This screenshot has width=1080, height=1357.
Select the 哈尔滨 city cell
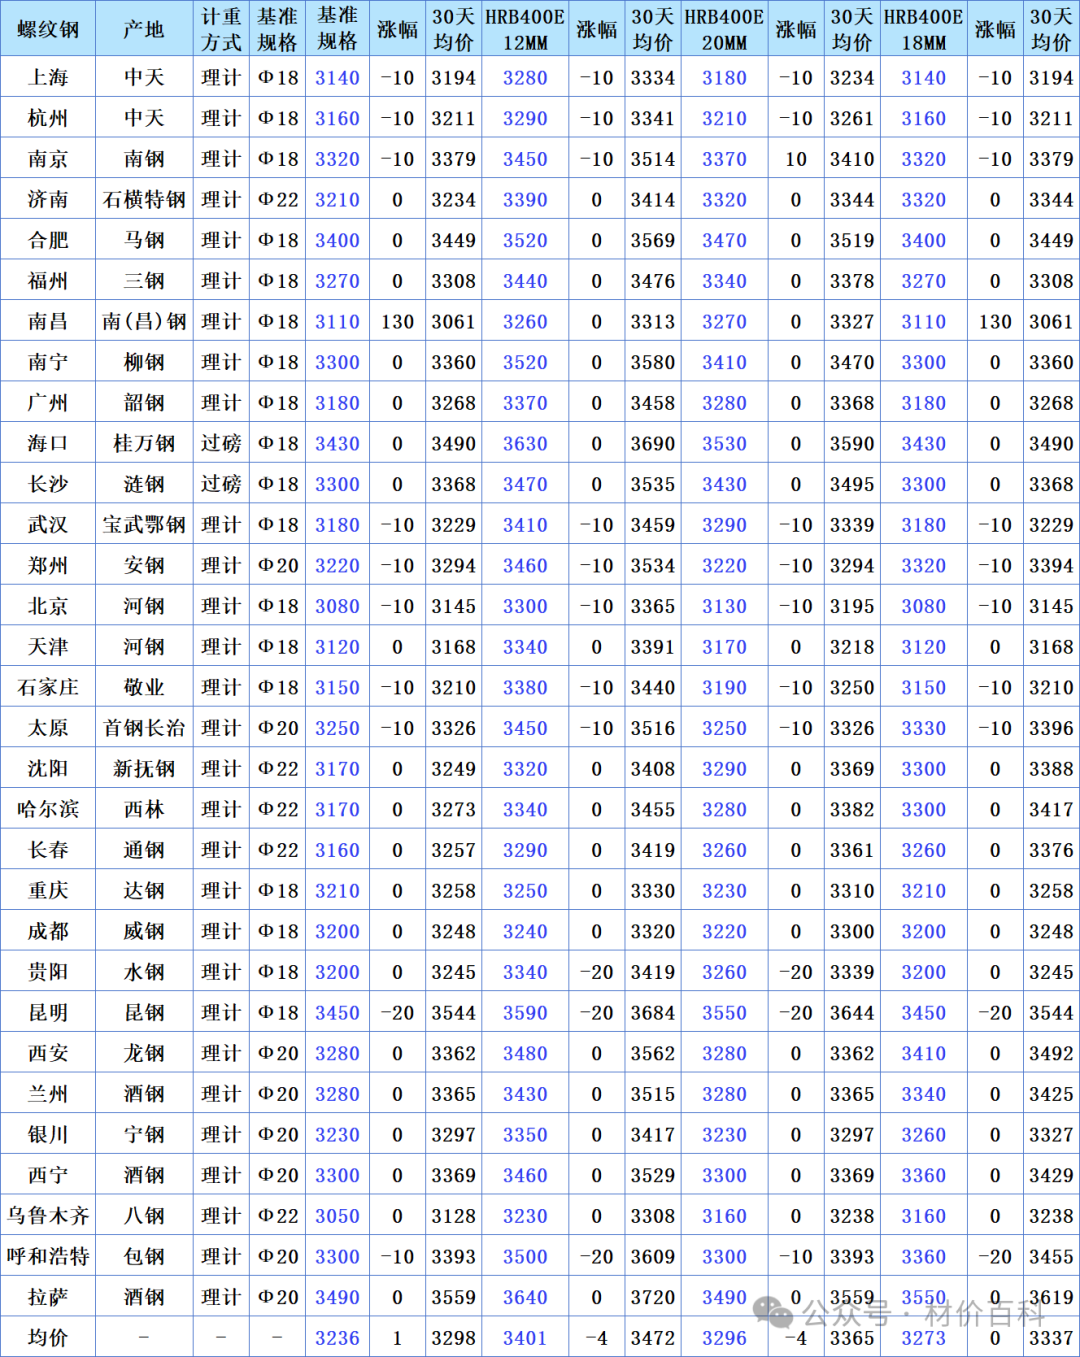tap(48, 809)
